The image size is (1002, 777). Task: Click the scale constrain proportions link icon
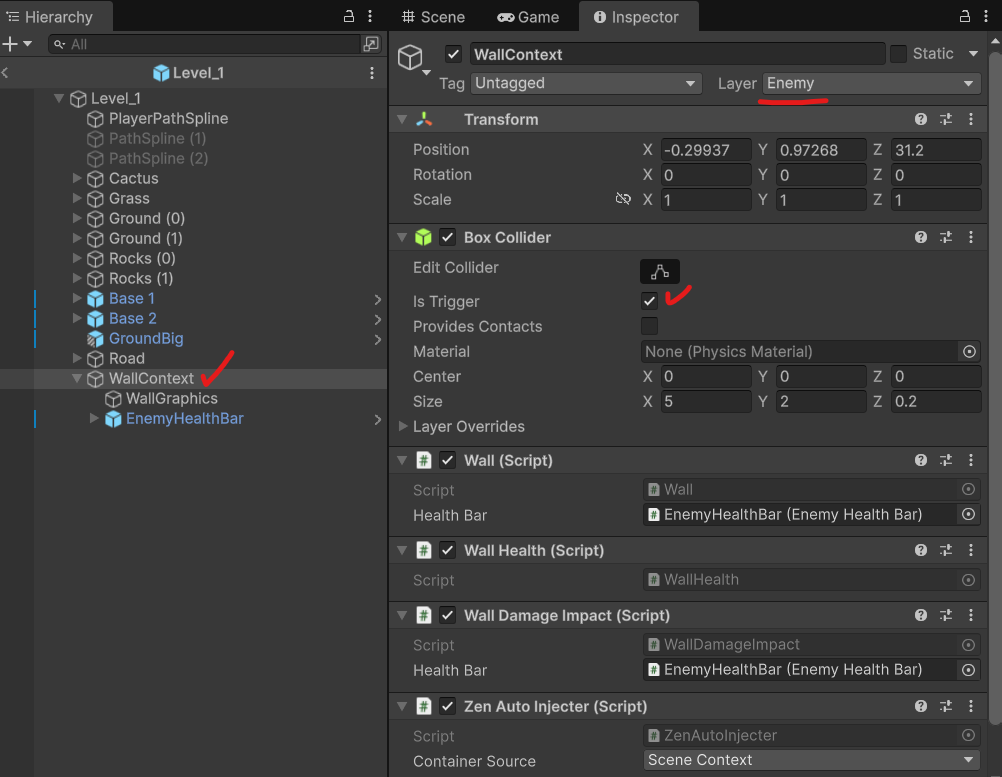coord(623,199)
